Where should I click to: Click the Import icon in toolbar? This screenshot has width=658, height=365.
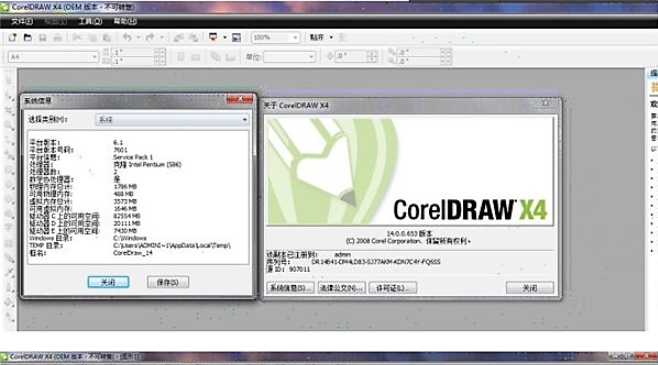[x=178, y=38]
